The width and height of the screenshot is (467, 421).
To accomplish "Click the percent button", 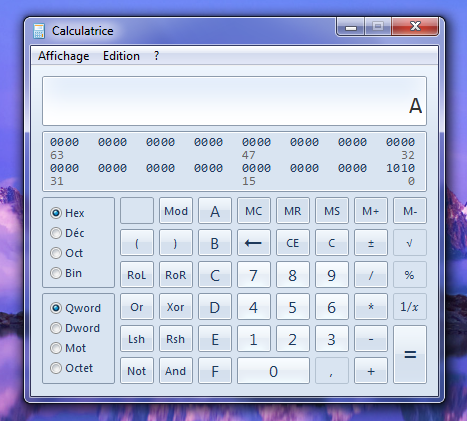I will (x=410, y=275).
